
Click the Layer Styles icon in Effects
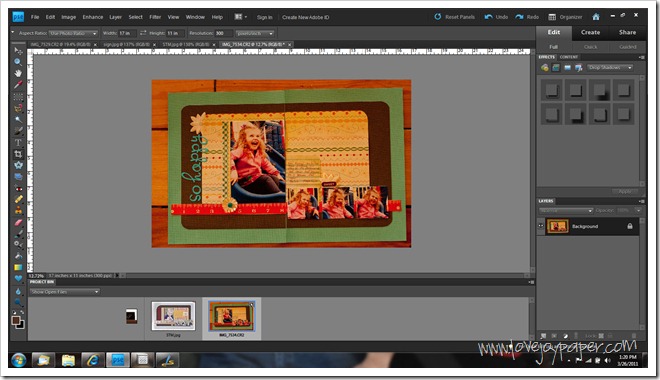(x=556, y=68)
